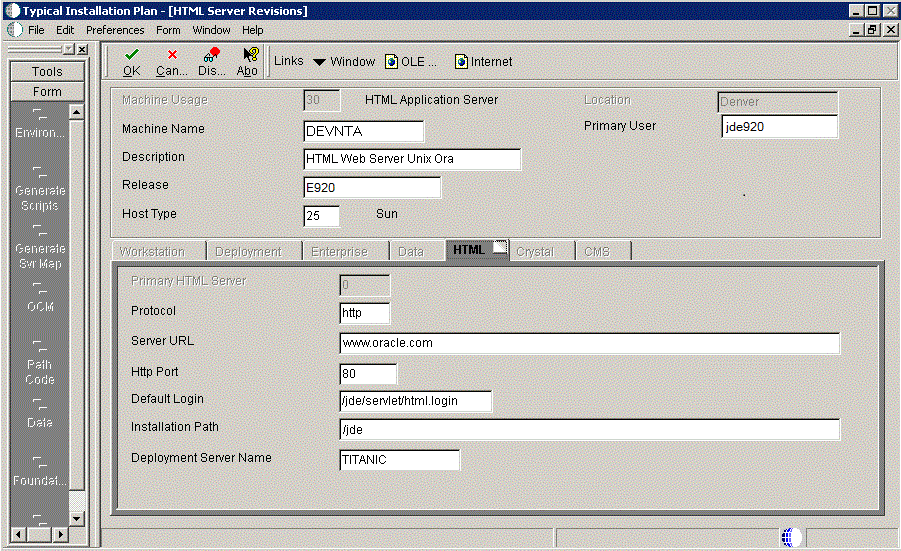Image resolution: width=901 pixels, height=551 pixels.
Task: Expand the Links dropdown arrow
Action: click(x=319, y=62)
